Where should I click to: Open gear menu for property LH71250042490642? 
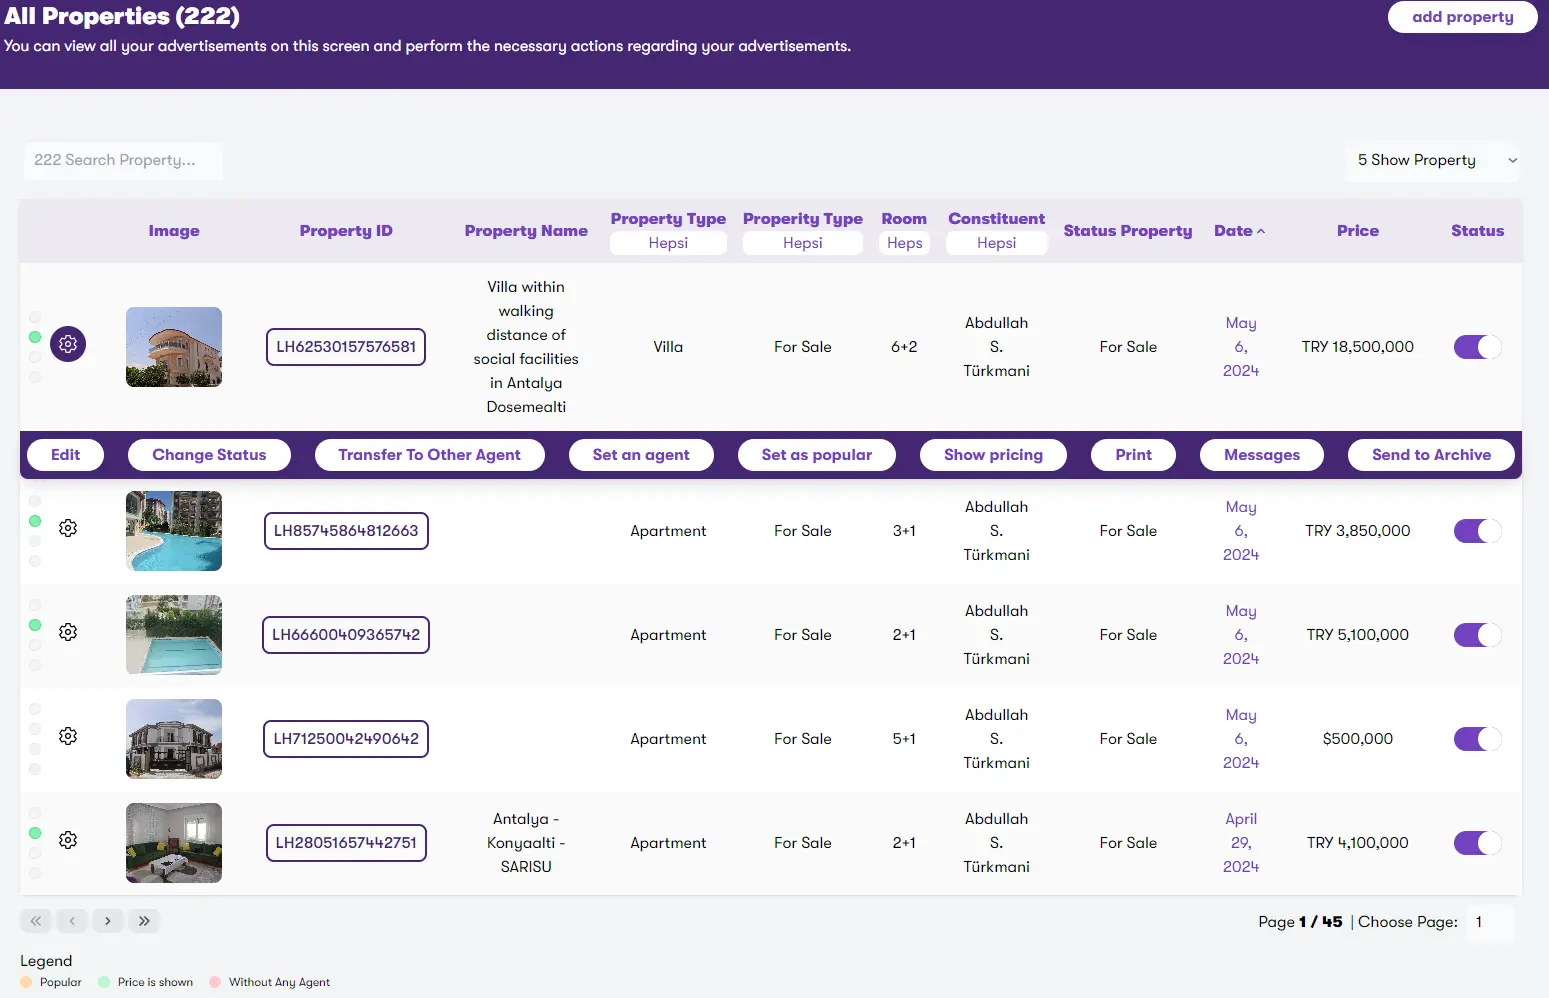click(68, 736)
